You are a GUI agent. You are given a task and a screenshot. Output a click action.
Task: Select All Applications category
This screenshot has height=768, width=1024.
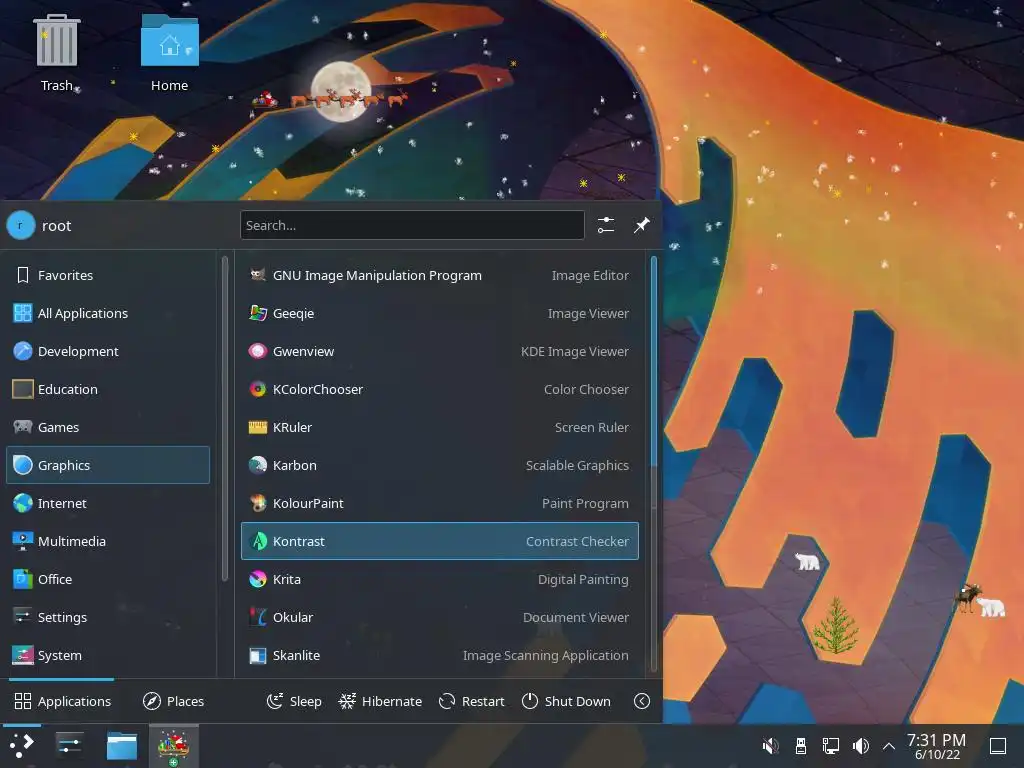coord(108,313)
